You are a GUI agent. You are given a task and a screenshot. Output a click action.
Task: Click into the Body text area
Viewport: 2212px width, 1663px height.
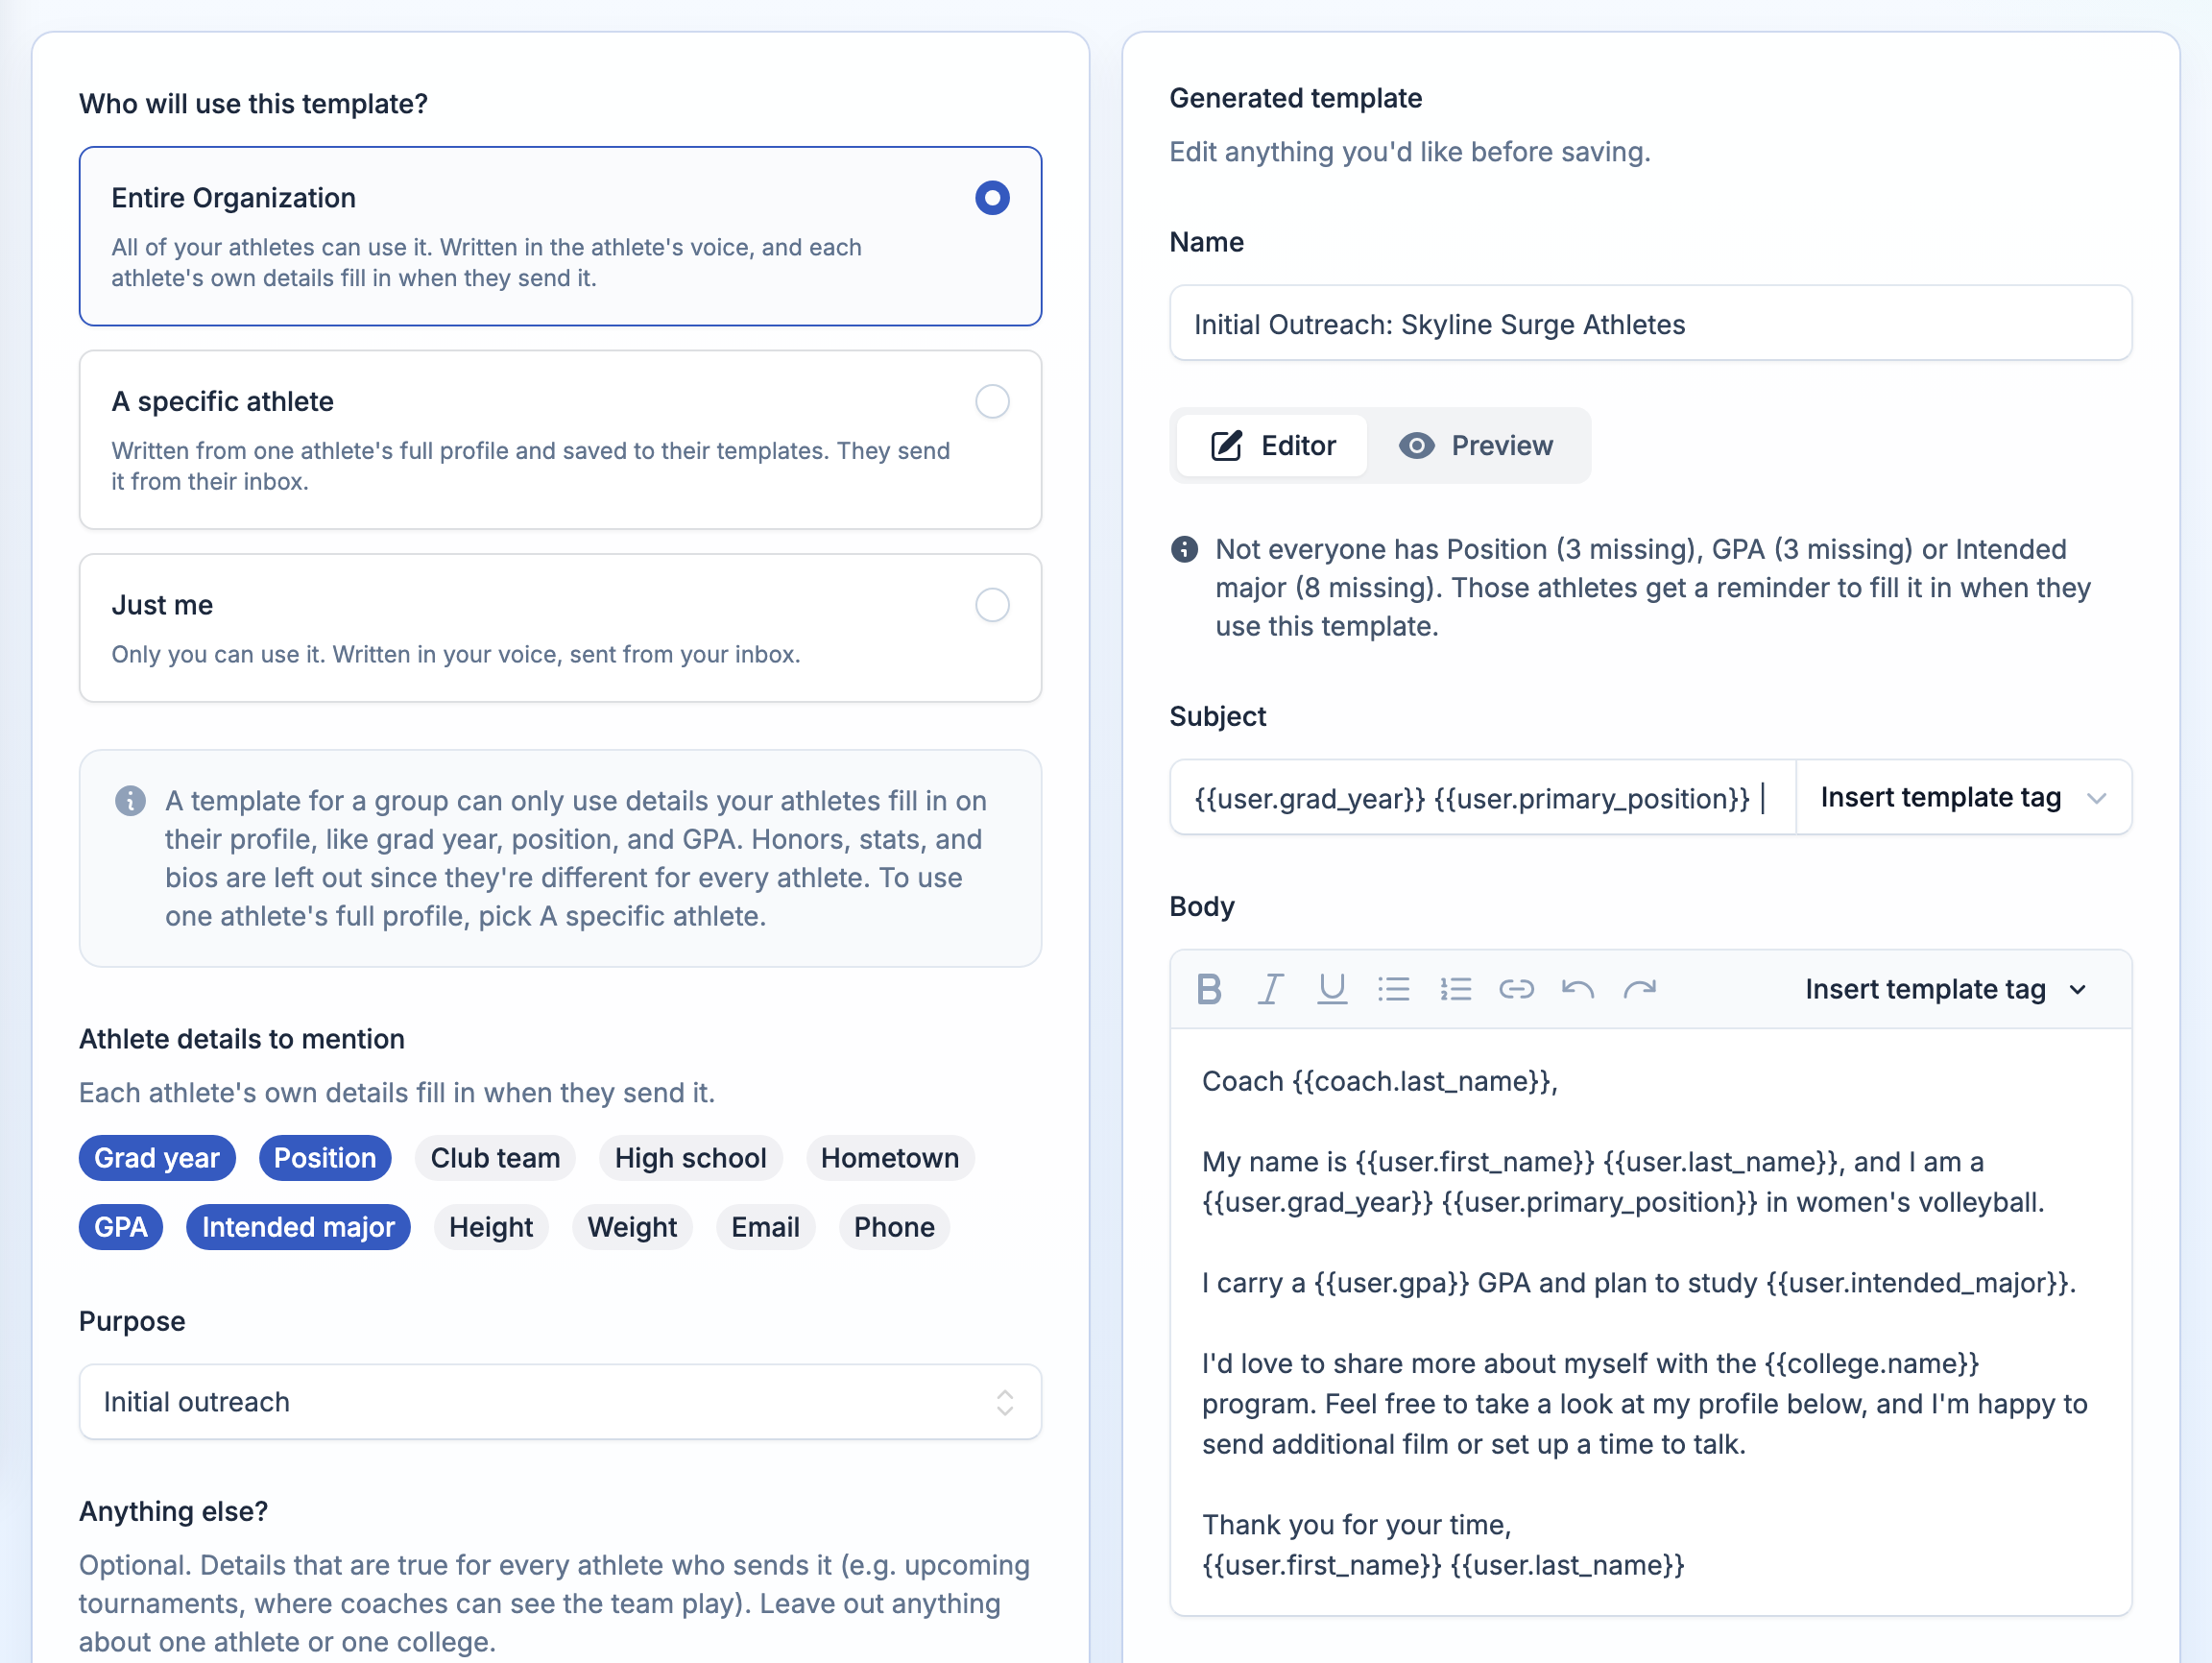(1650, 1322)
